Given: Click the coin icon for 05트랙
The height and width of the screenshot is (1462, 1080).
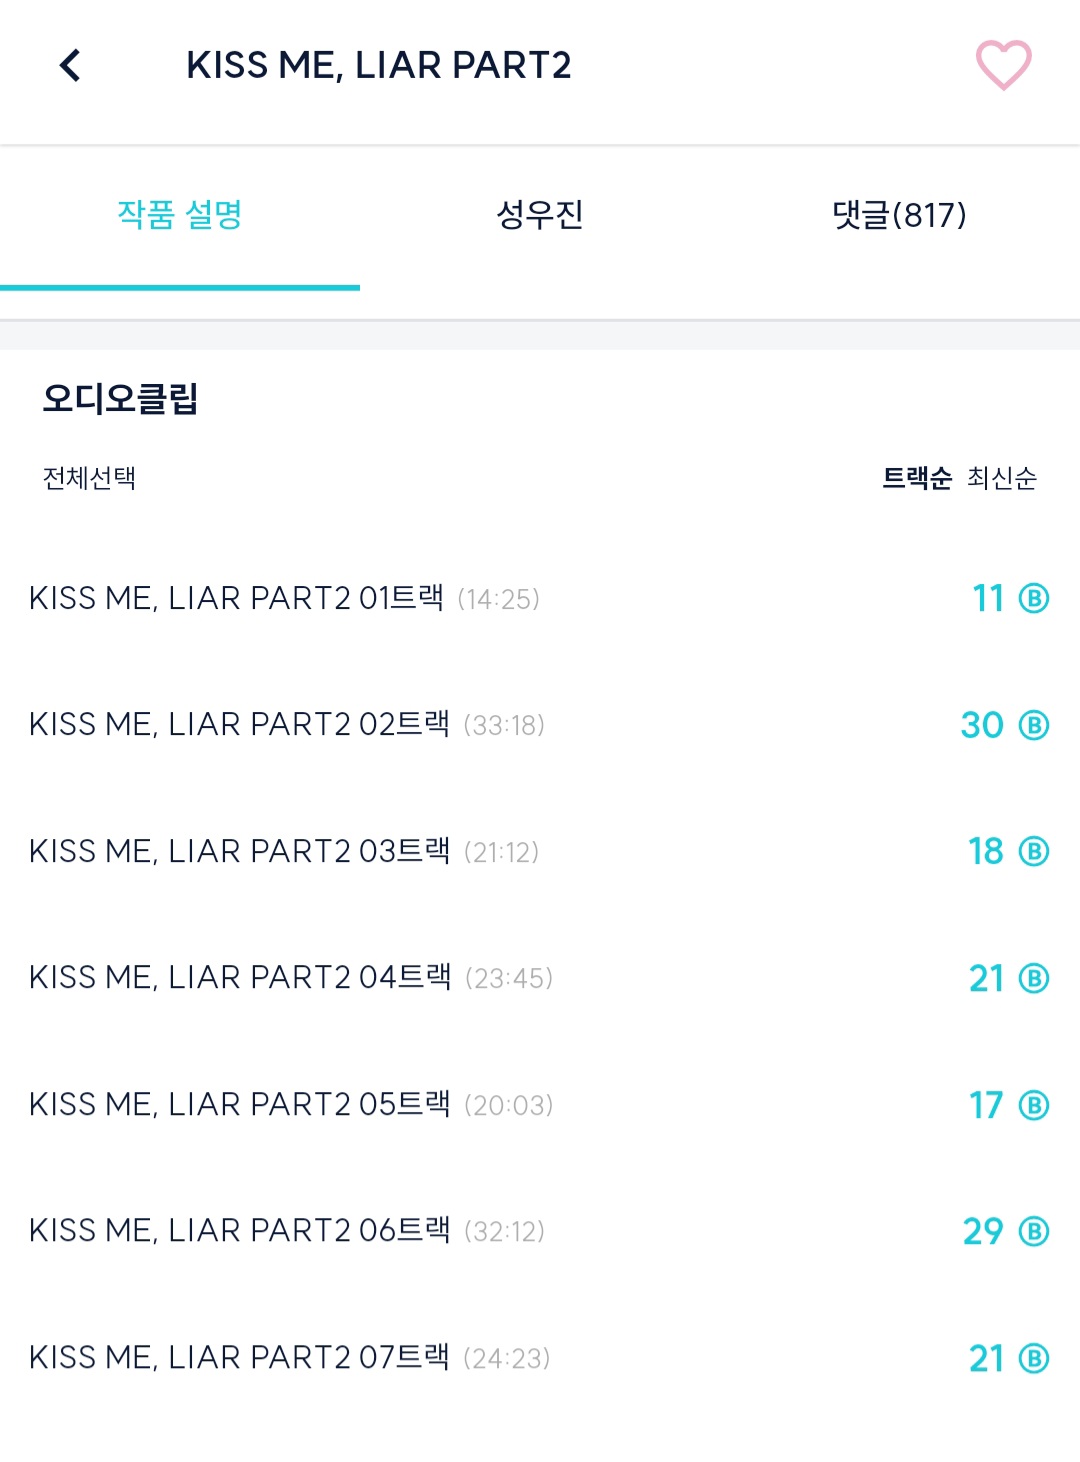Looking at the screenshot, I should [1034, 1105].
